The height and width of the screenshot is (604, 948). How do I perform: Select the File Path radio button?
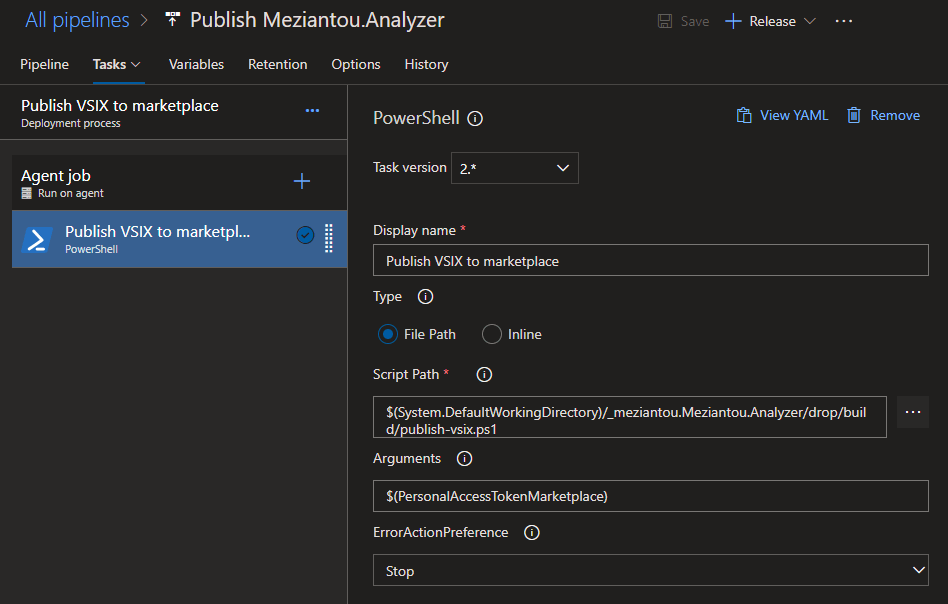click(388, 334)
